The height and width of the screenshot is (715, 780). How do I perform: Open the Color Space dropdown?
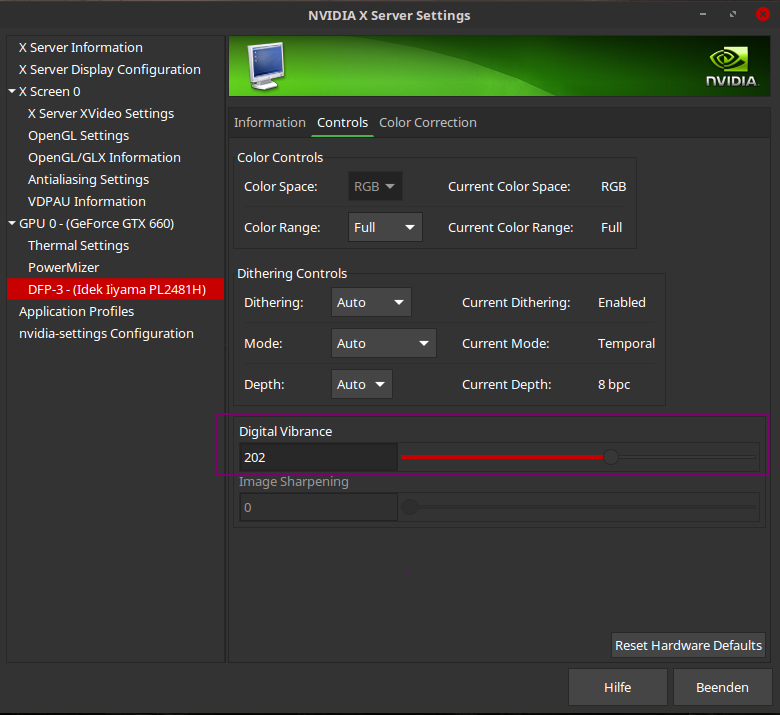(x=375, y=187)
